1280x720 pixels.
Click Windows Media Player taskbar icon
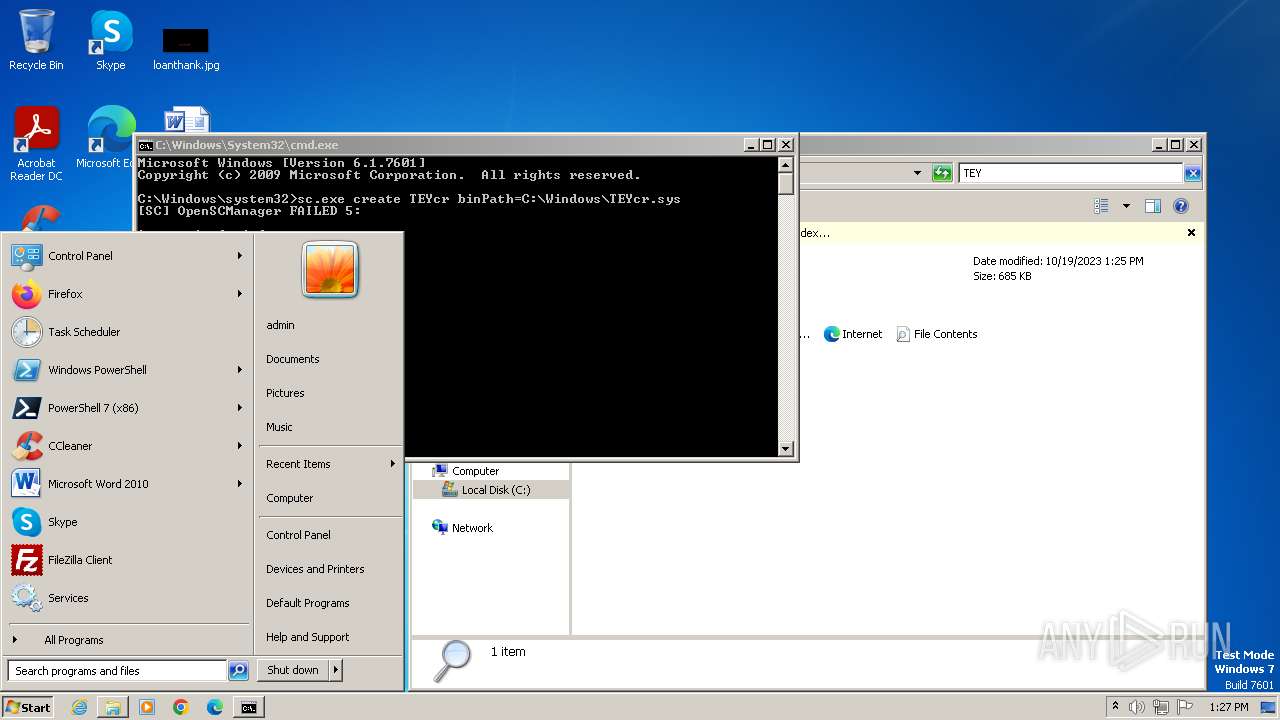point(147,707)
